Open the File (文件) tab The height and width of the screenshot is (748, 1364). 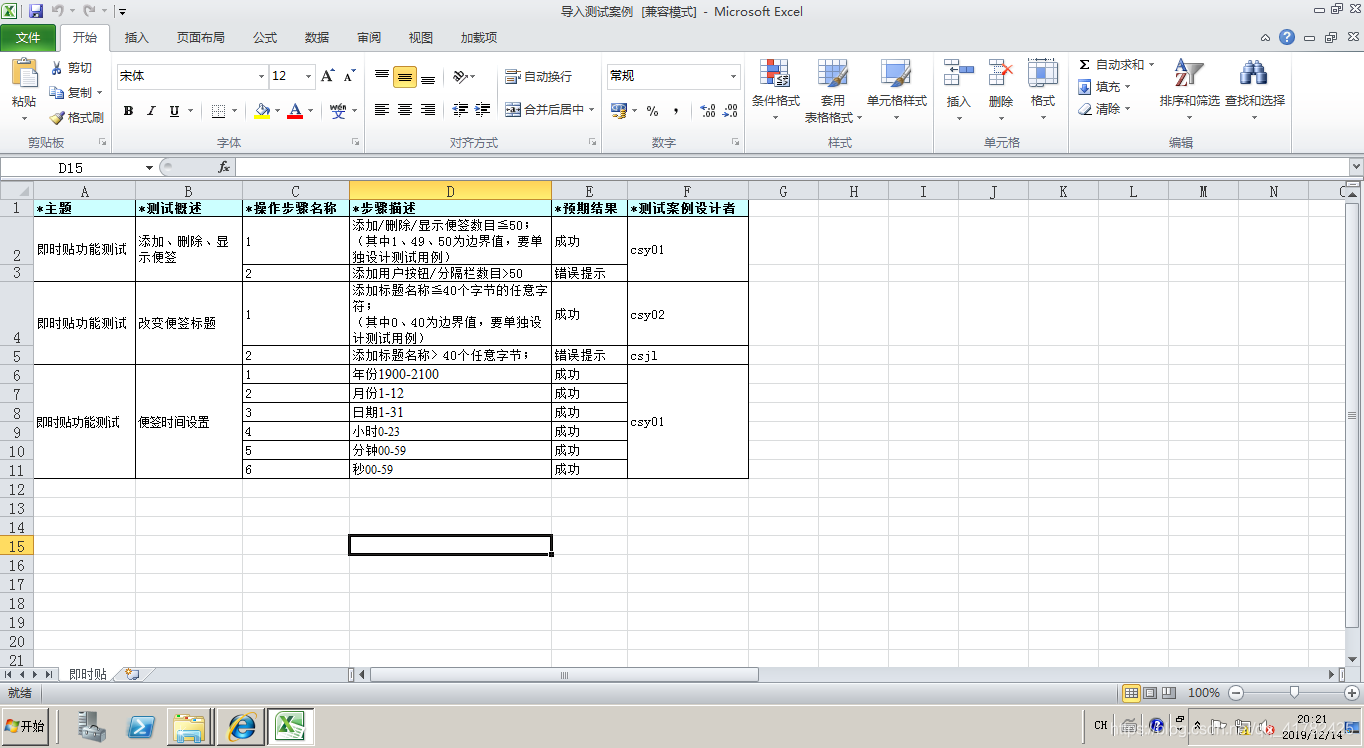[28, 38]
